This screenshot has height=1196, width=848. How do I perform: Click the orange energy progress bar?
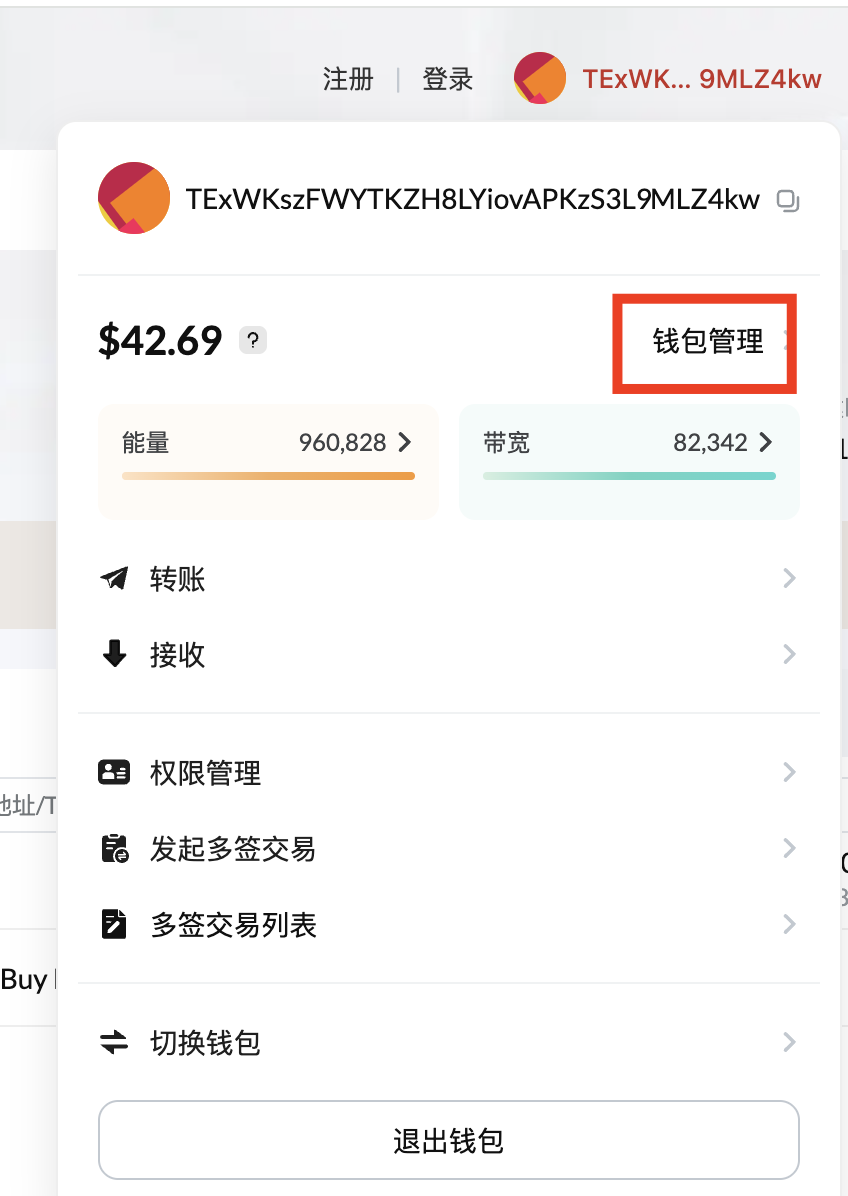[x=268, y=476]
